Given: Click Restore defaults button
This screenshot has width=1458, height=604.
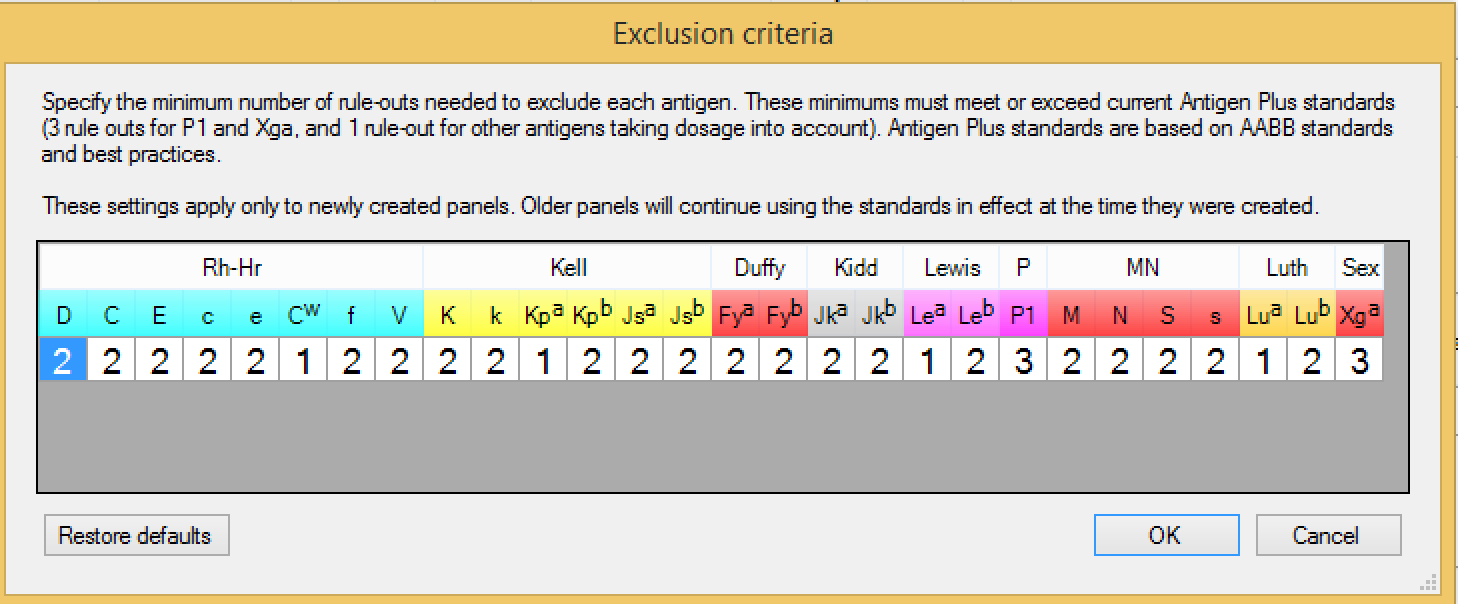Looking at the screenshot, I should 136,534.
